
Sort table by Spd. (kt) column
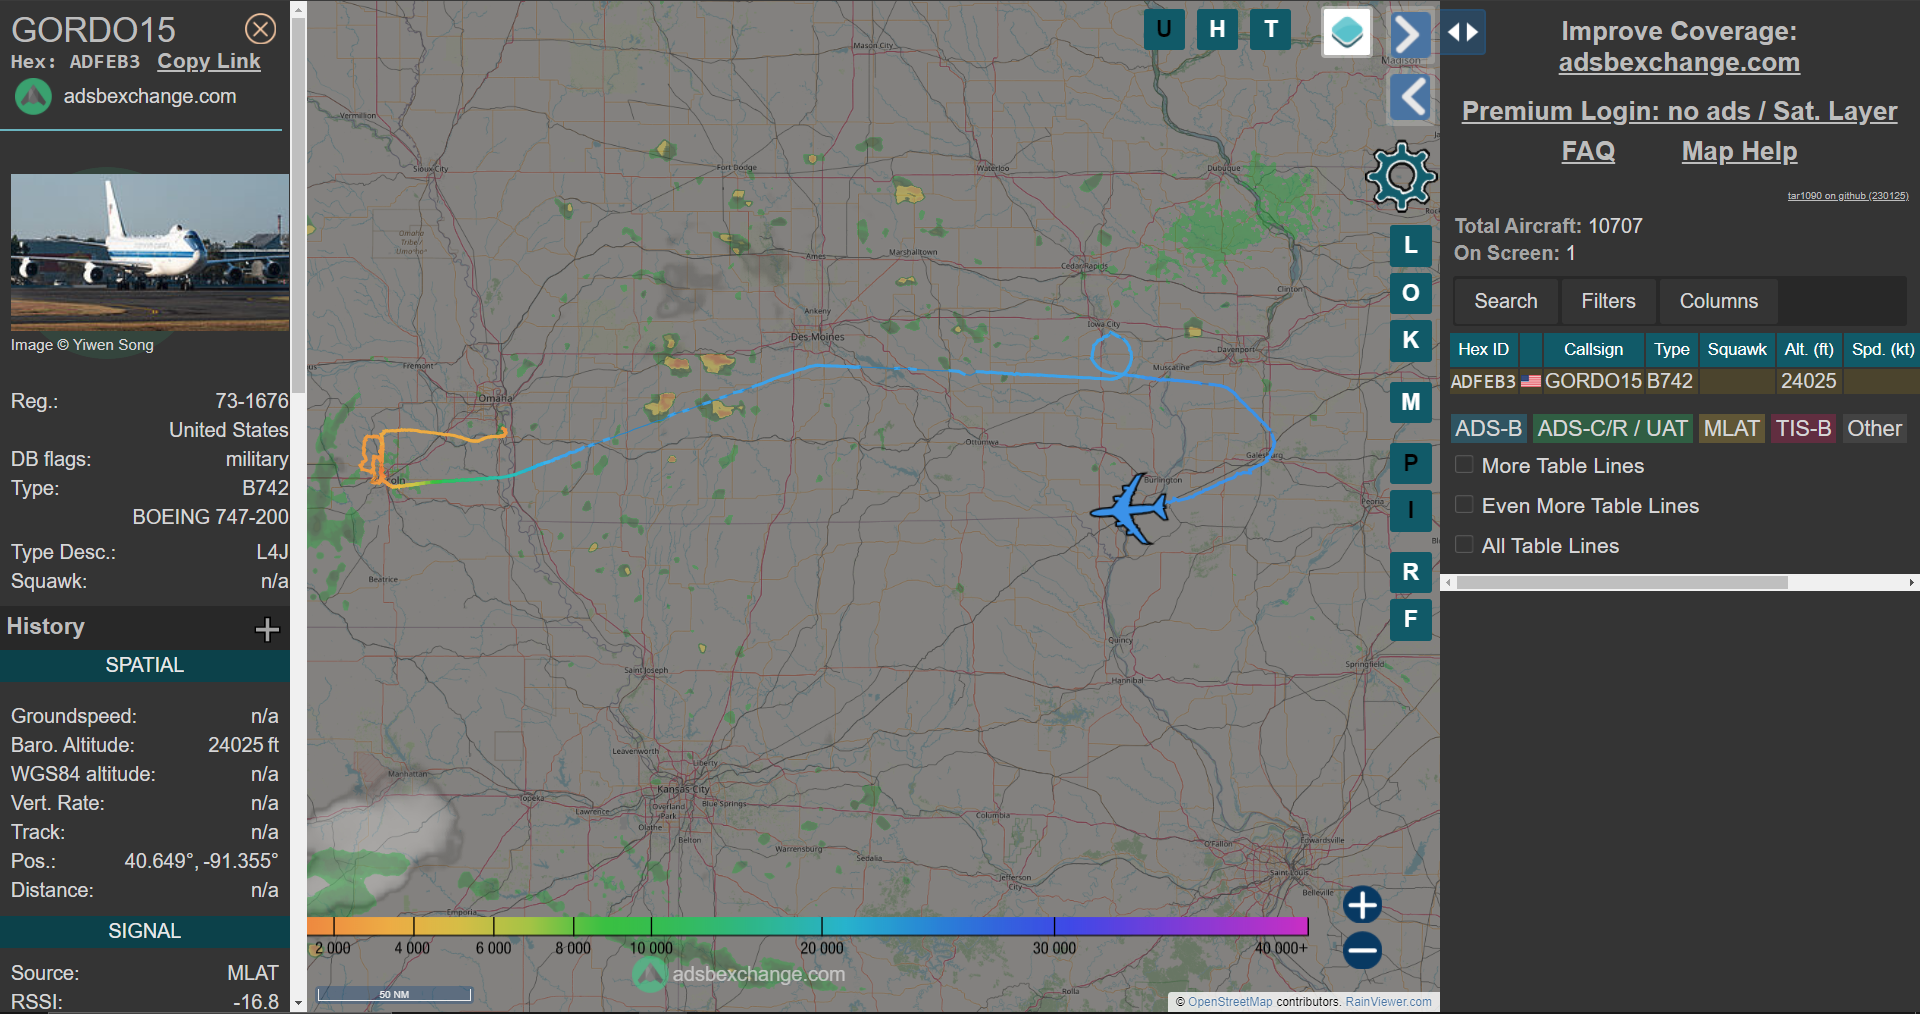[1882, 349]
